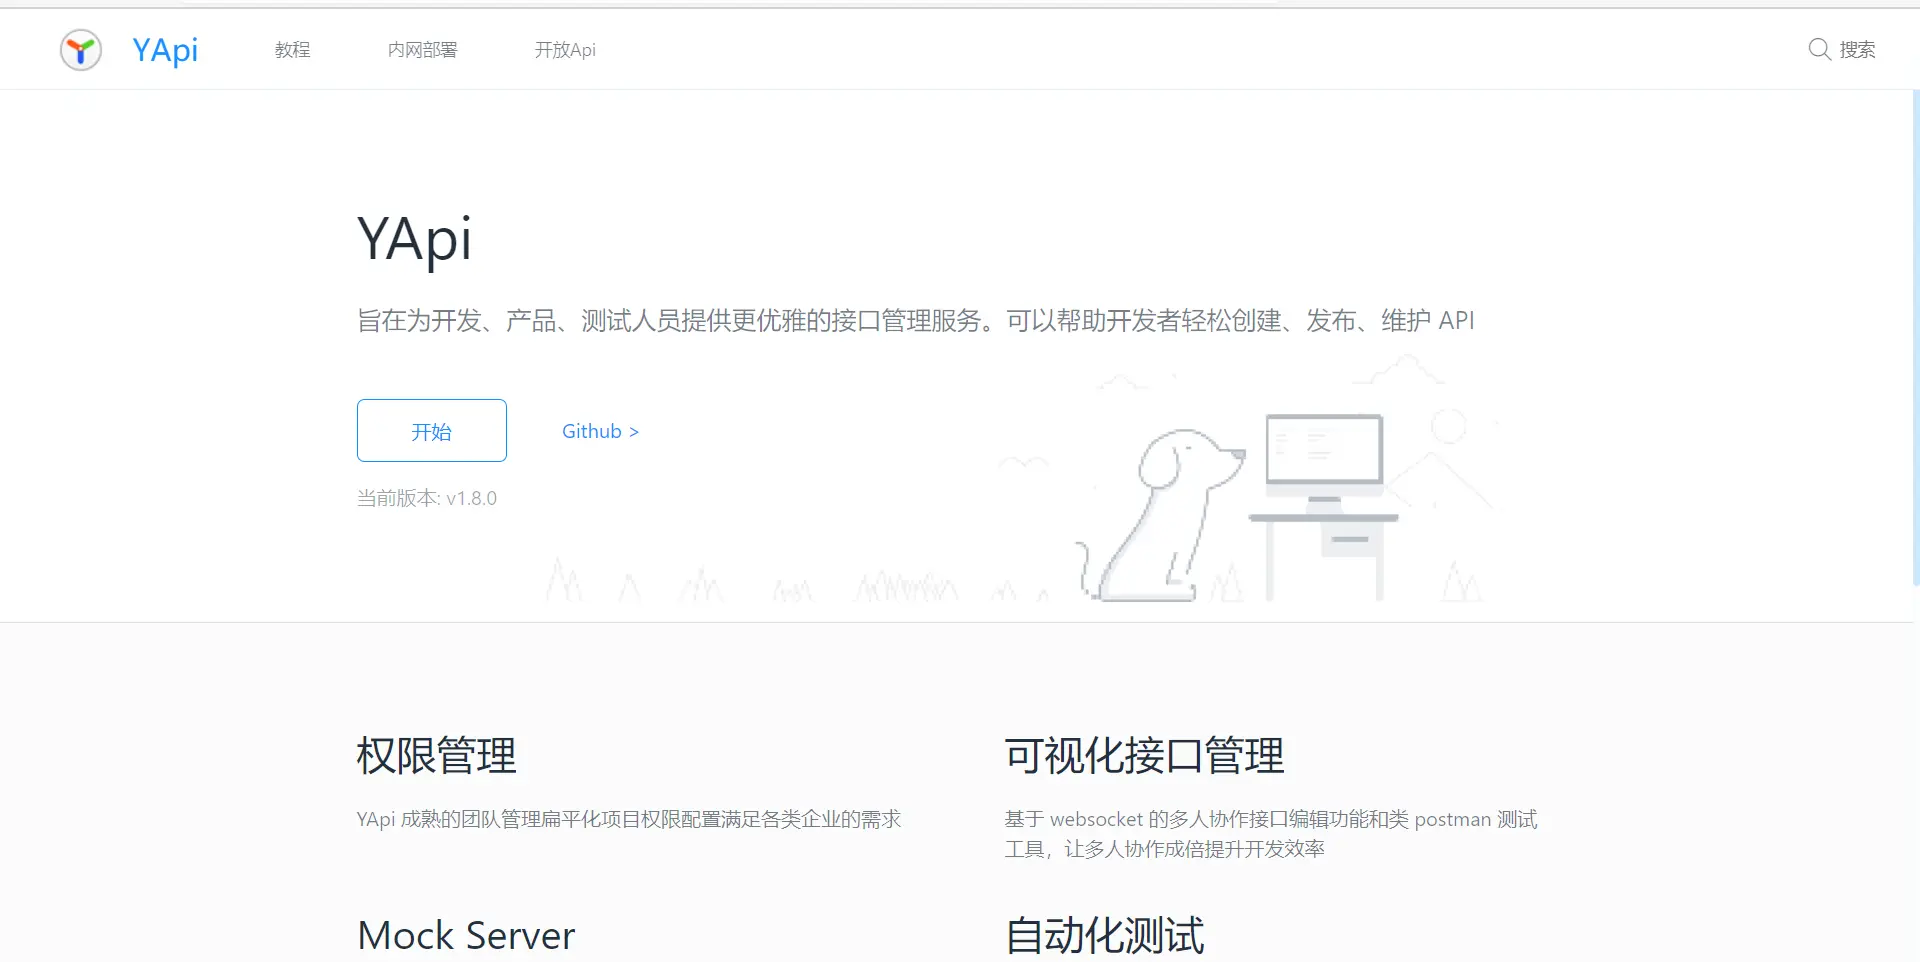Click the large YApi hero title
The height and width of the screenshot is (962, 1920).
click(x=414, y=239)
